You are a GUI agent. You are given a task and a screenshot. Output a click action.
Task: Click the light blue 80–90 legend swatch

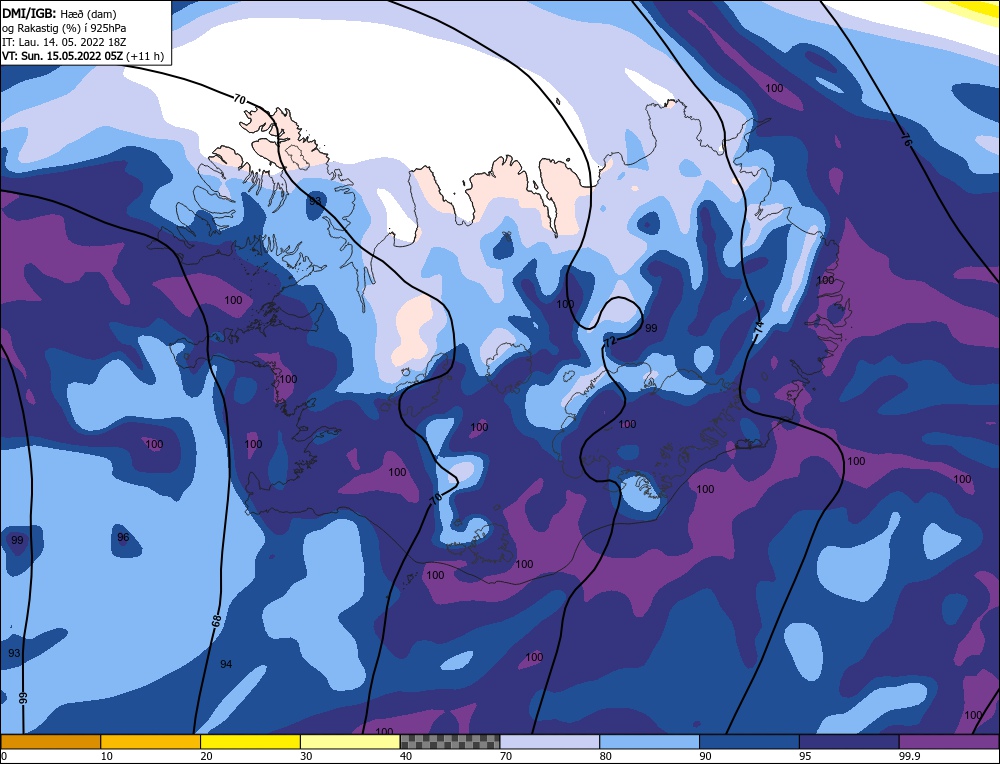(x=649, y=741)
